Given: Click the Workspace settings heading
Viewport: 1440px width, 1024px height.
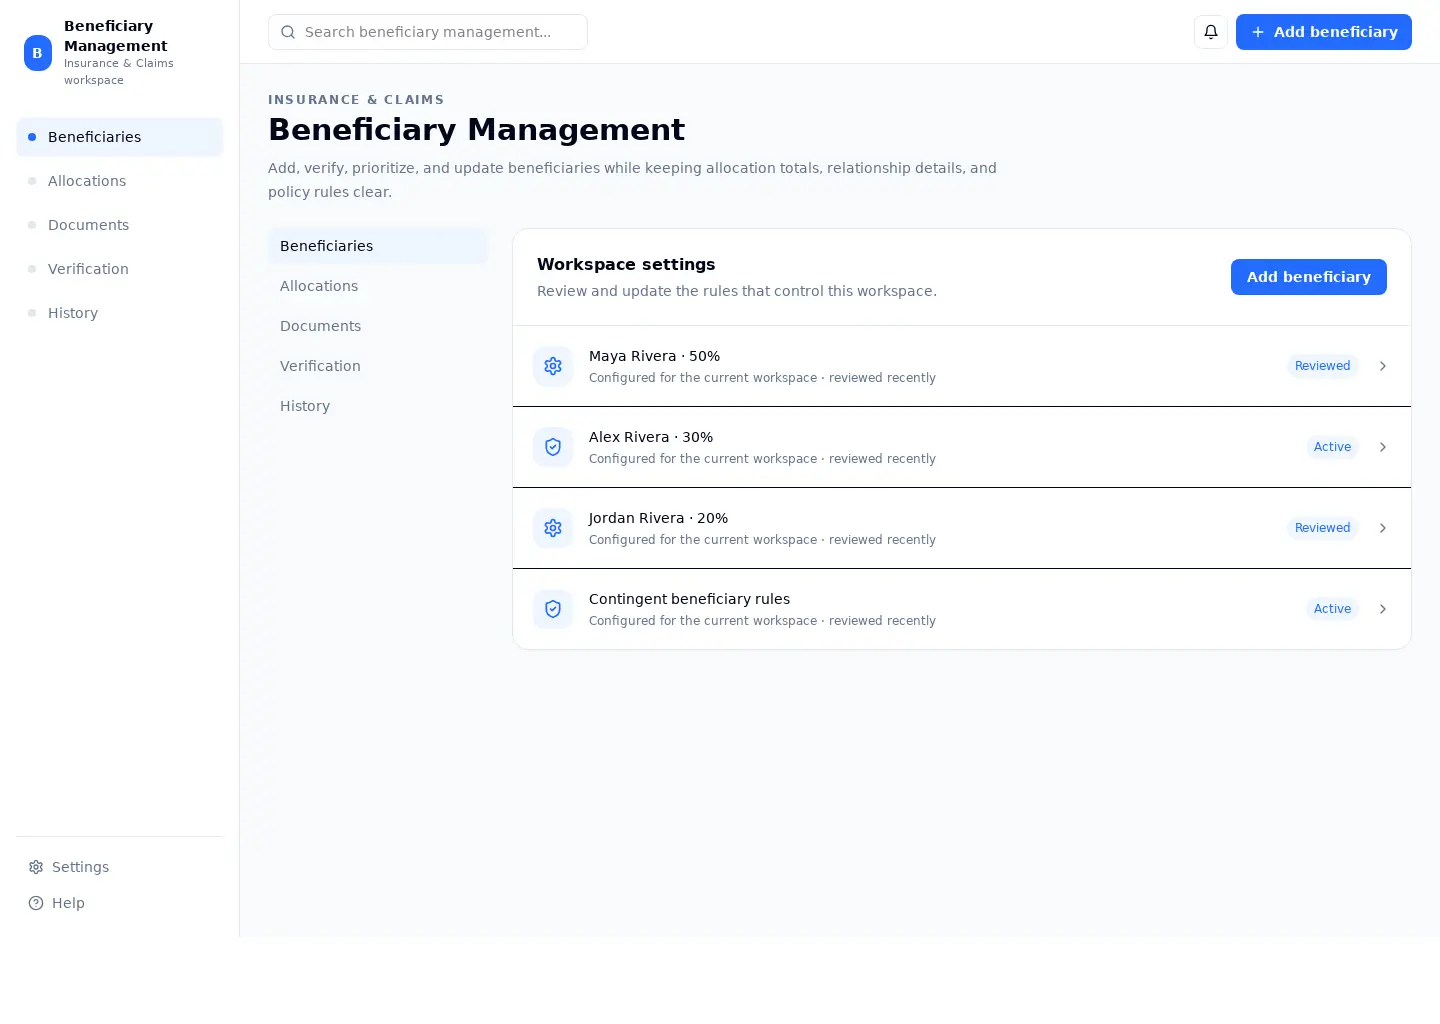Looking at the screenshot, I should point(626,264).
